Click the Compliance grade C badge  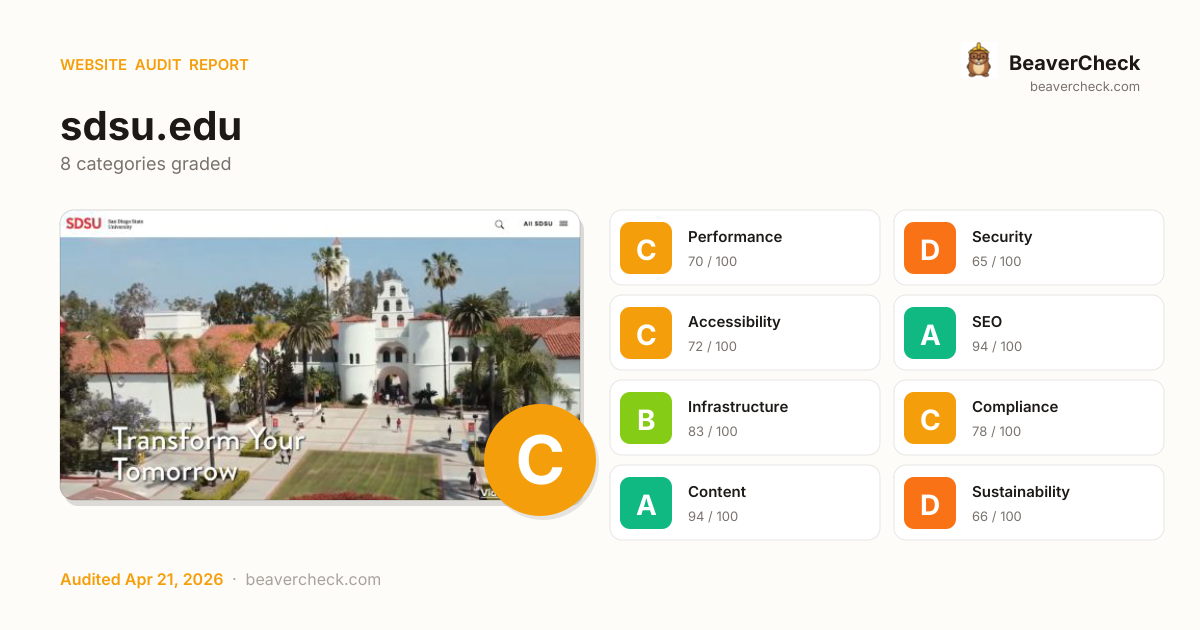click(x=930, y=418)
